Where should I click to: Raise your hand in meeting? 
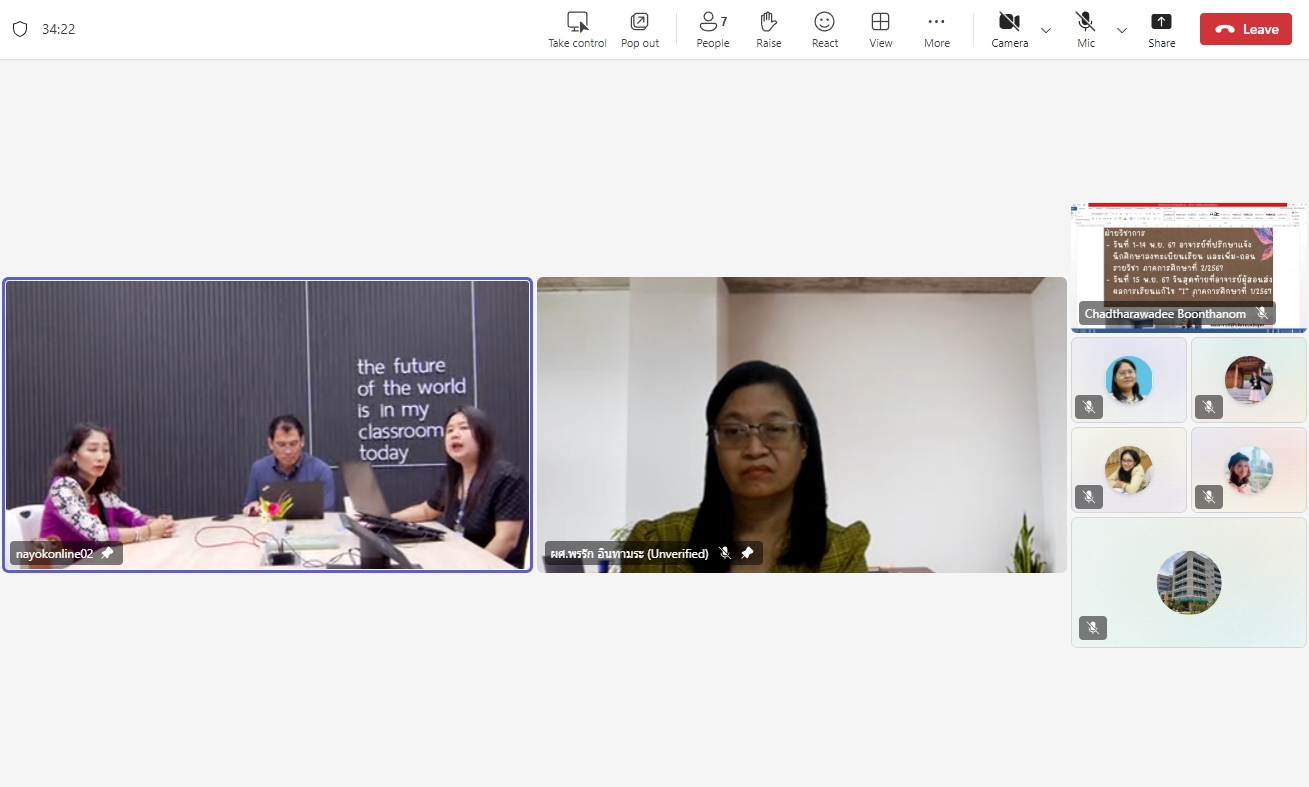tap(768, 22)
